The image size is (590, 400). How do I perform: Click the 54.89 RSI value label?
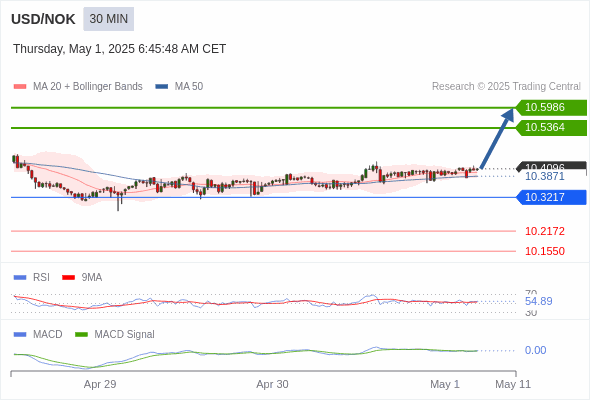[x=538, y=301]
